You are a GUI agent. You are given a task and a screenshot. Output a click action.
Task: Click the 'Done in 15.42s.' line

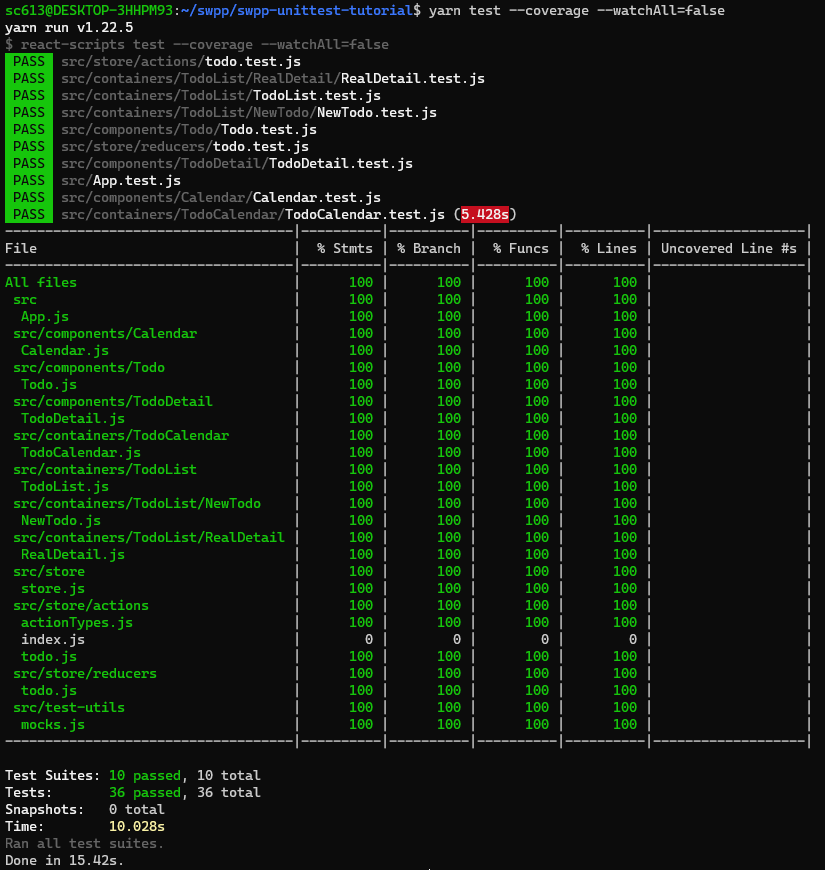[x=64, y=861]
